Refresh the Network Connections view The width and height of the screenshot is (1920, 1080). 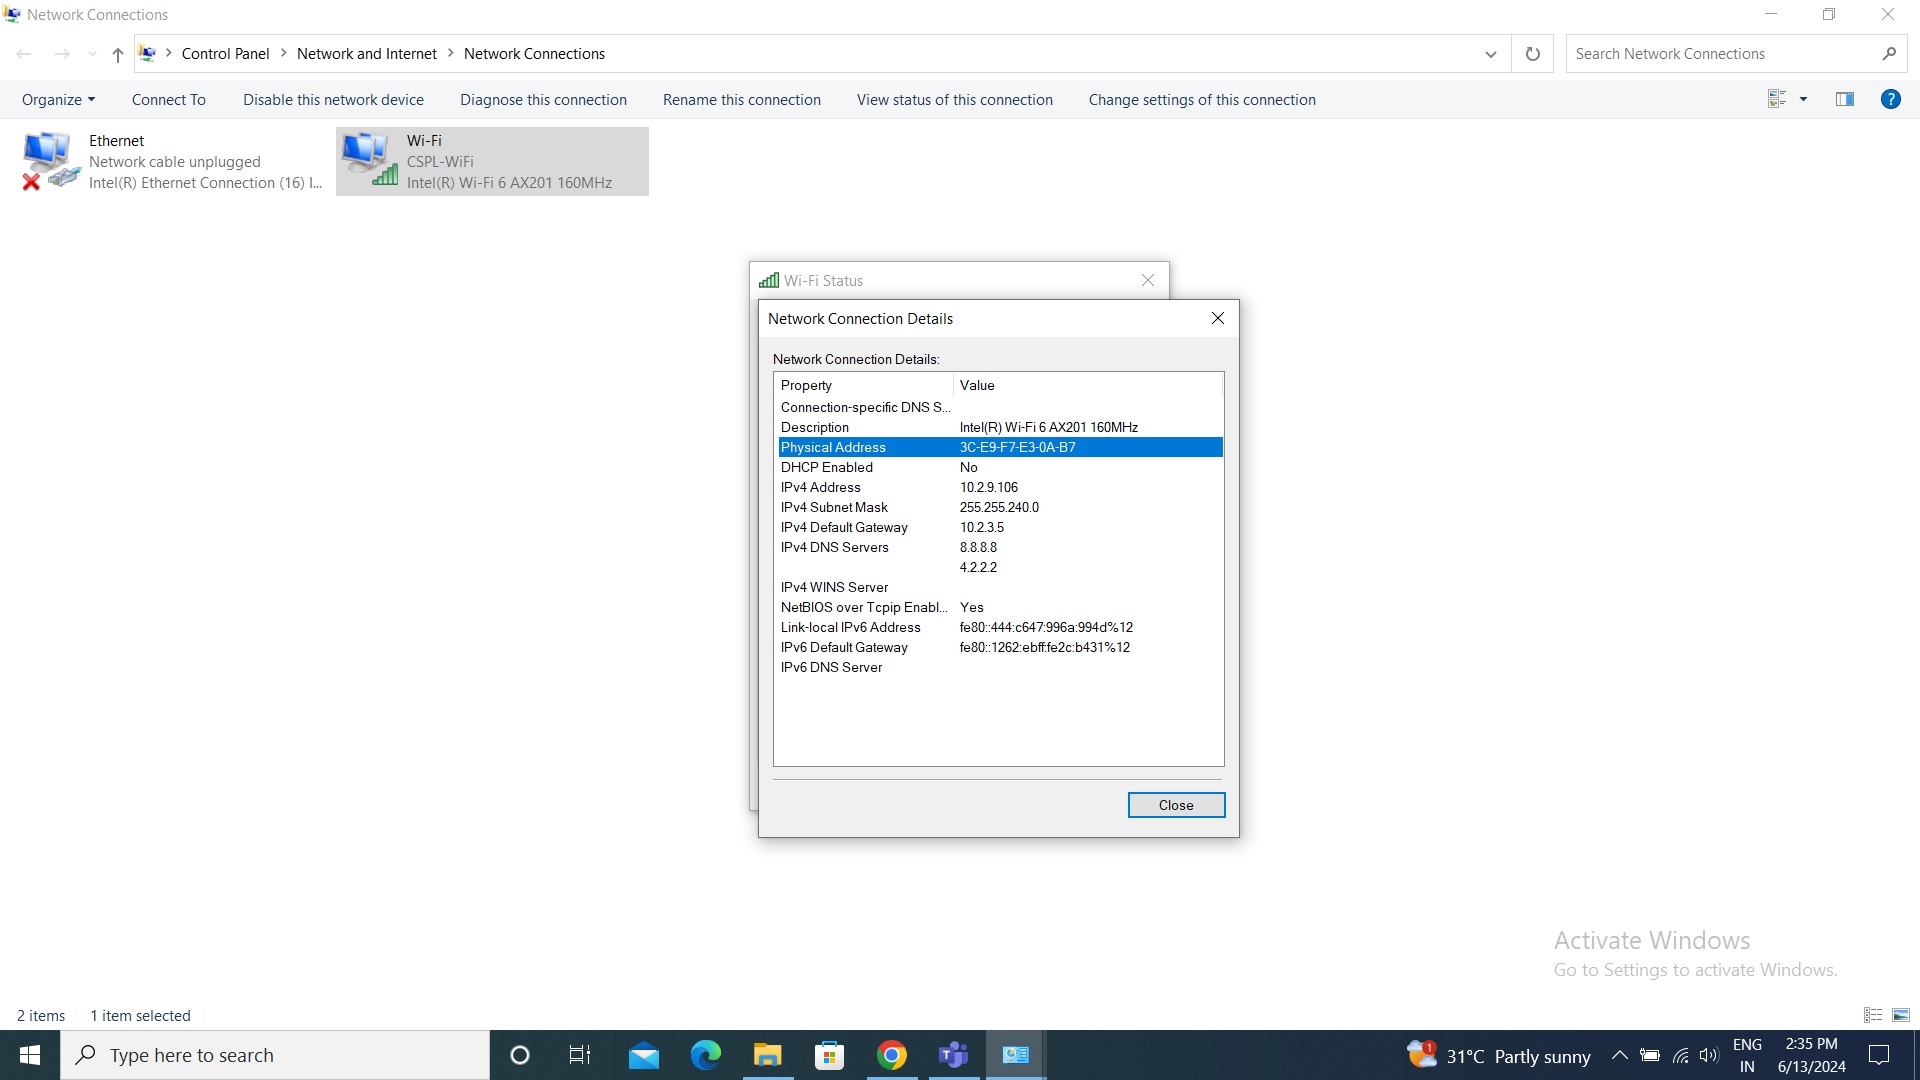pos(1532,54)
